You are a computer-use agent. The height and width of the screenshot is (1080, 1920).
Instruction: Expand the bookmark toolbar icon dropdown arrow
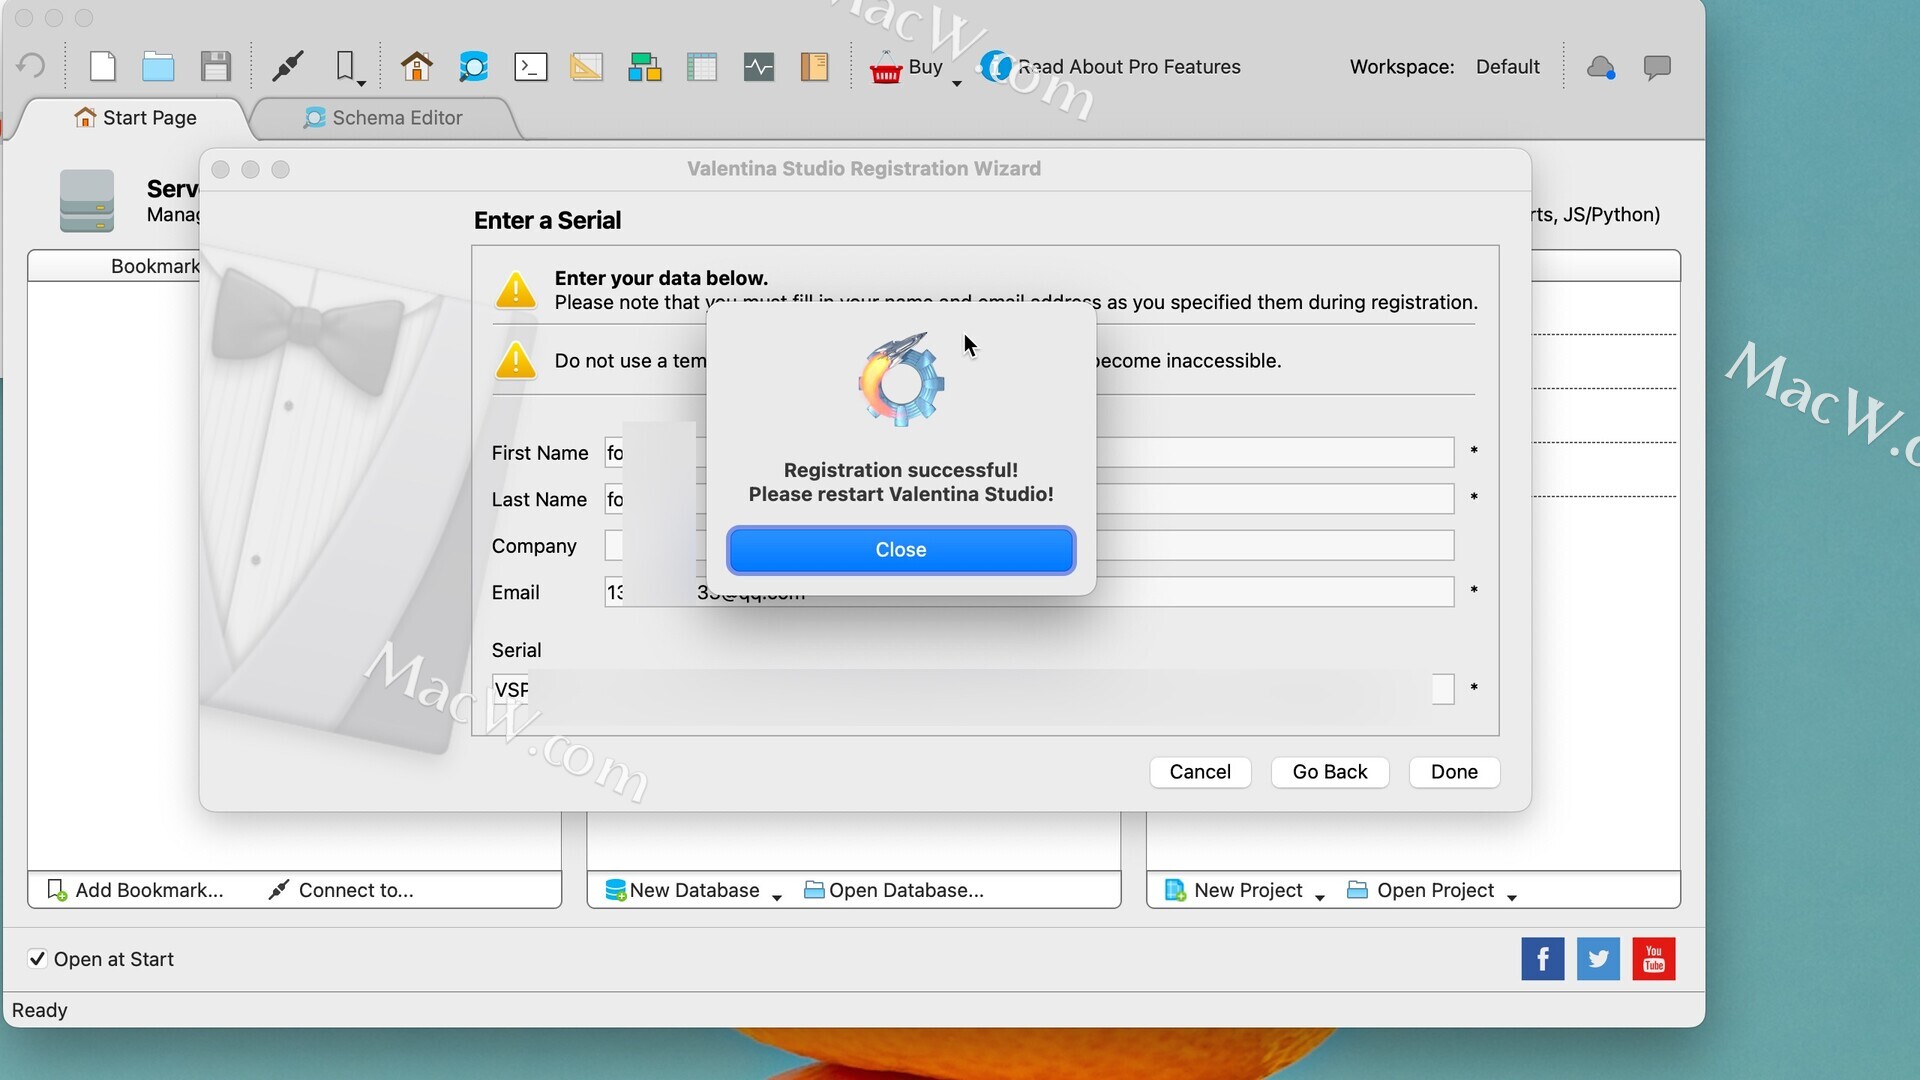coord(362,84)
